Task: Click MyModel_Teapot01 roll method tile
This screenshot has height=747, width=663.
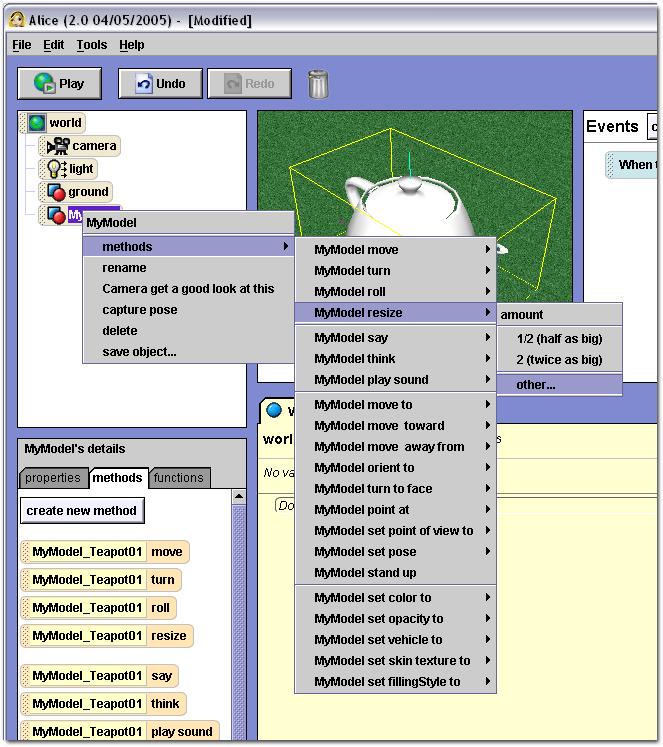Action: pos(99,608)
